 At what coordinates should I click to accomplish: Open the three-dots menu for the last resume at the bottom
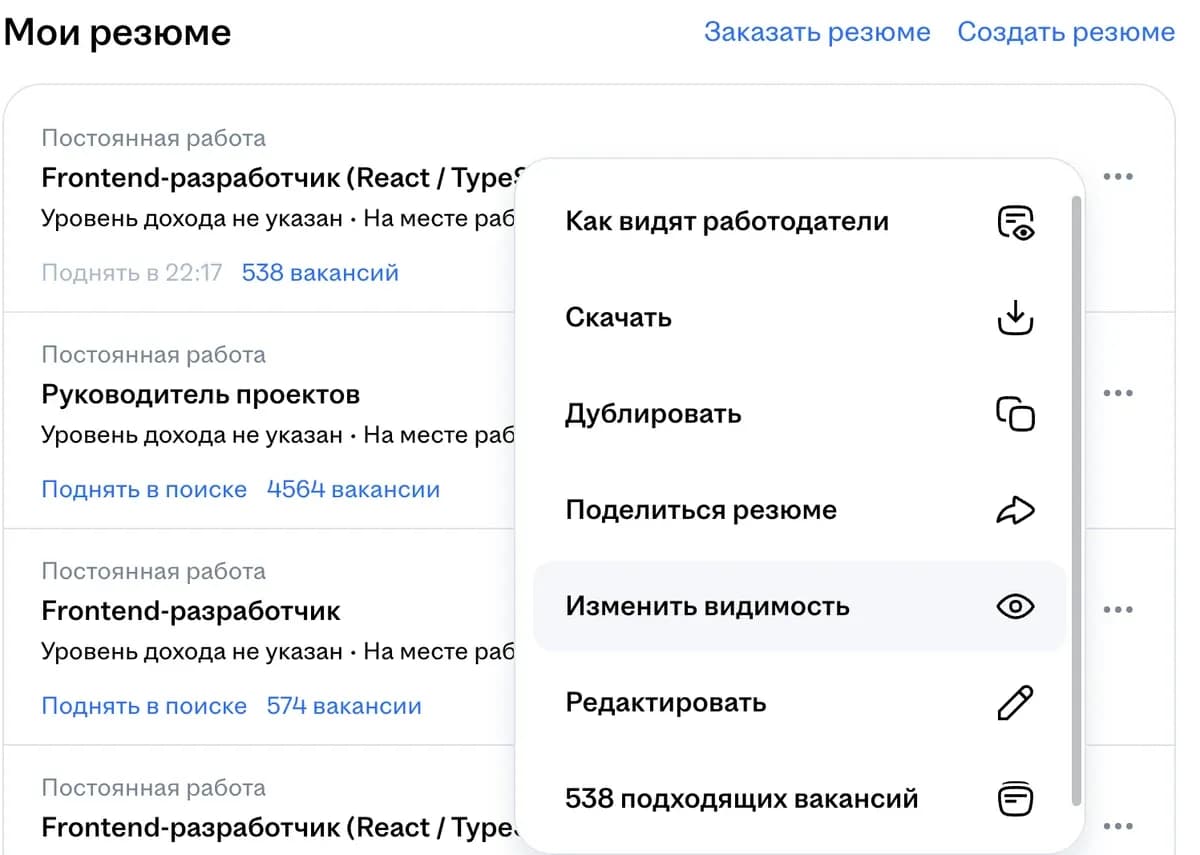1118,826
